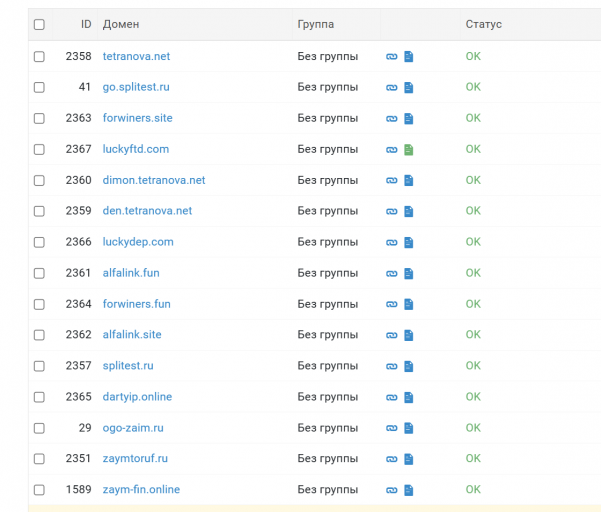Click the Группа column header

316,24
